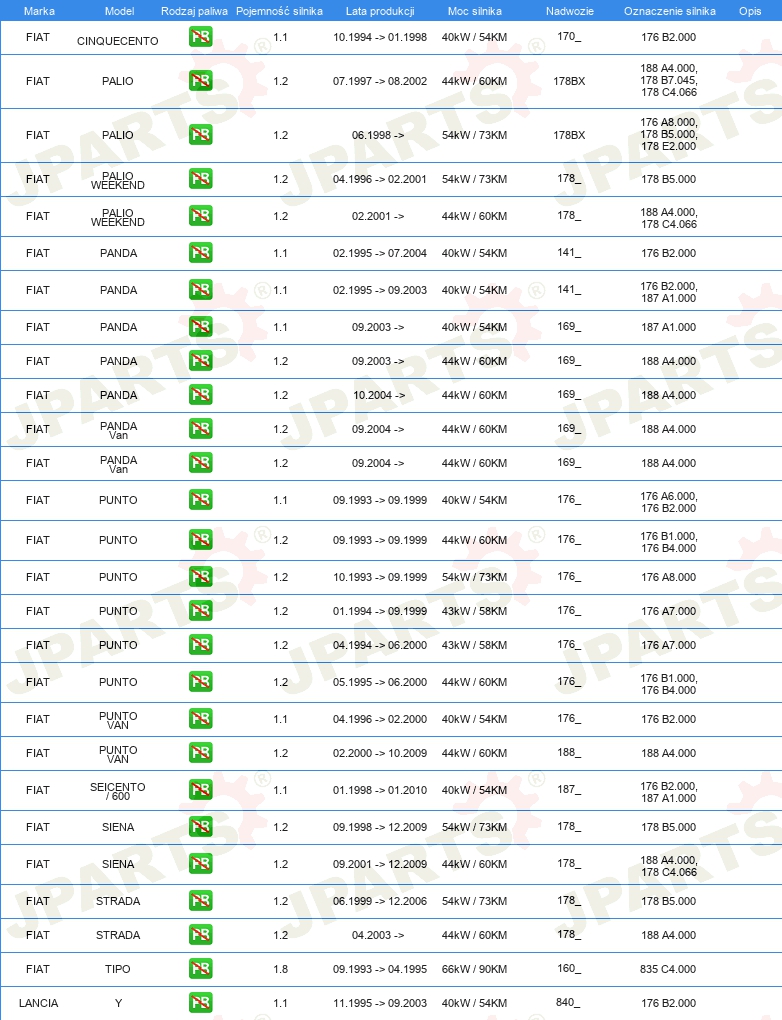Screen dimensions: 782x1020
Task: Click fuel icon for STRADA 04.2003 row
Action: (200, 935)
